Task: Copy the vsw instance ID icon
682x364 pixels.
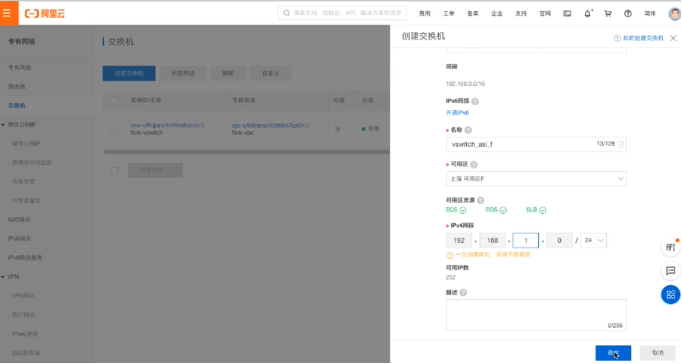Action: coord(203,125)
